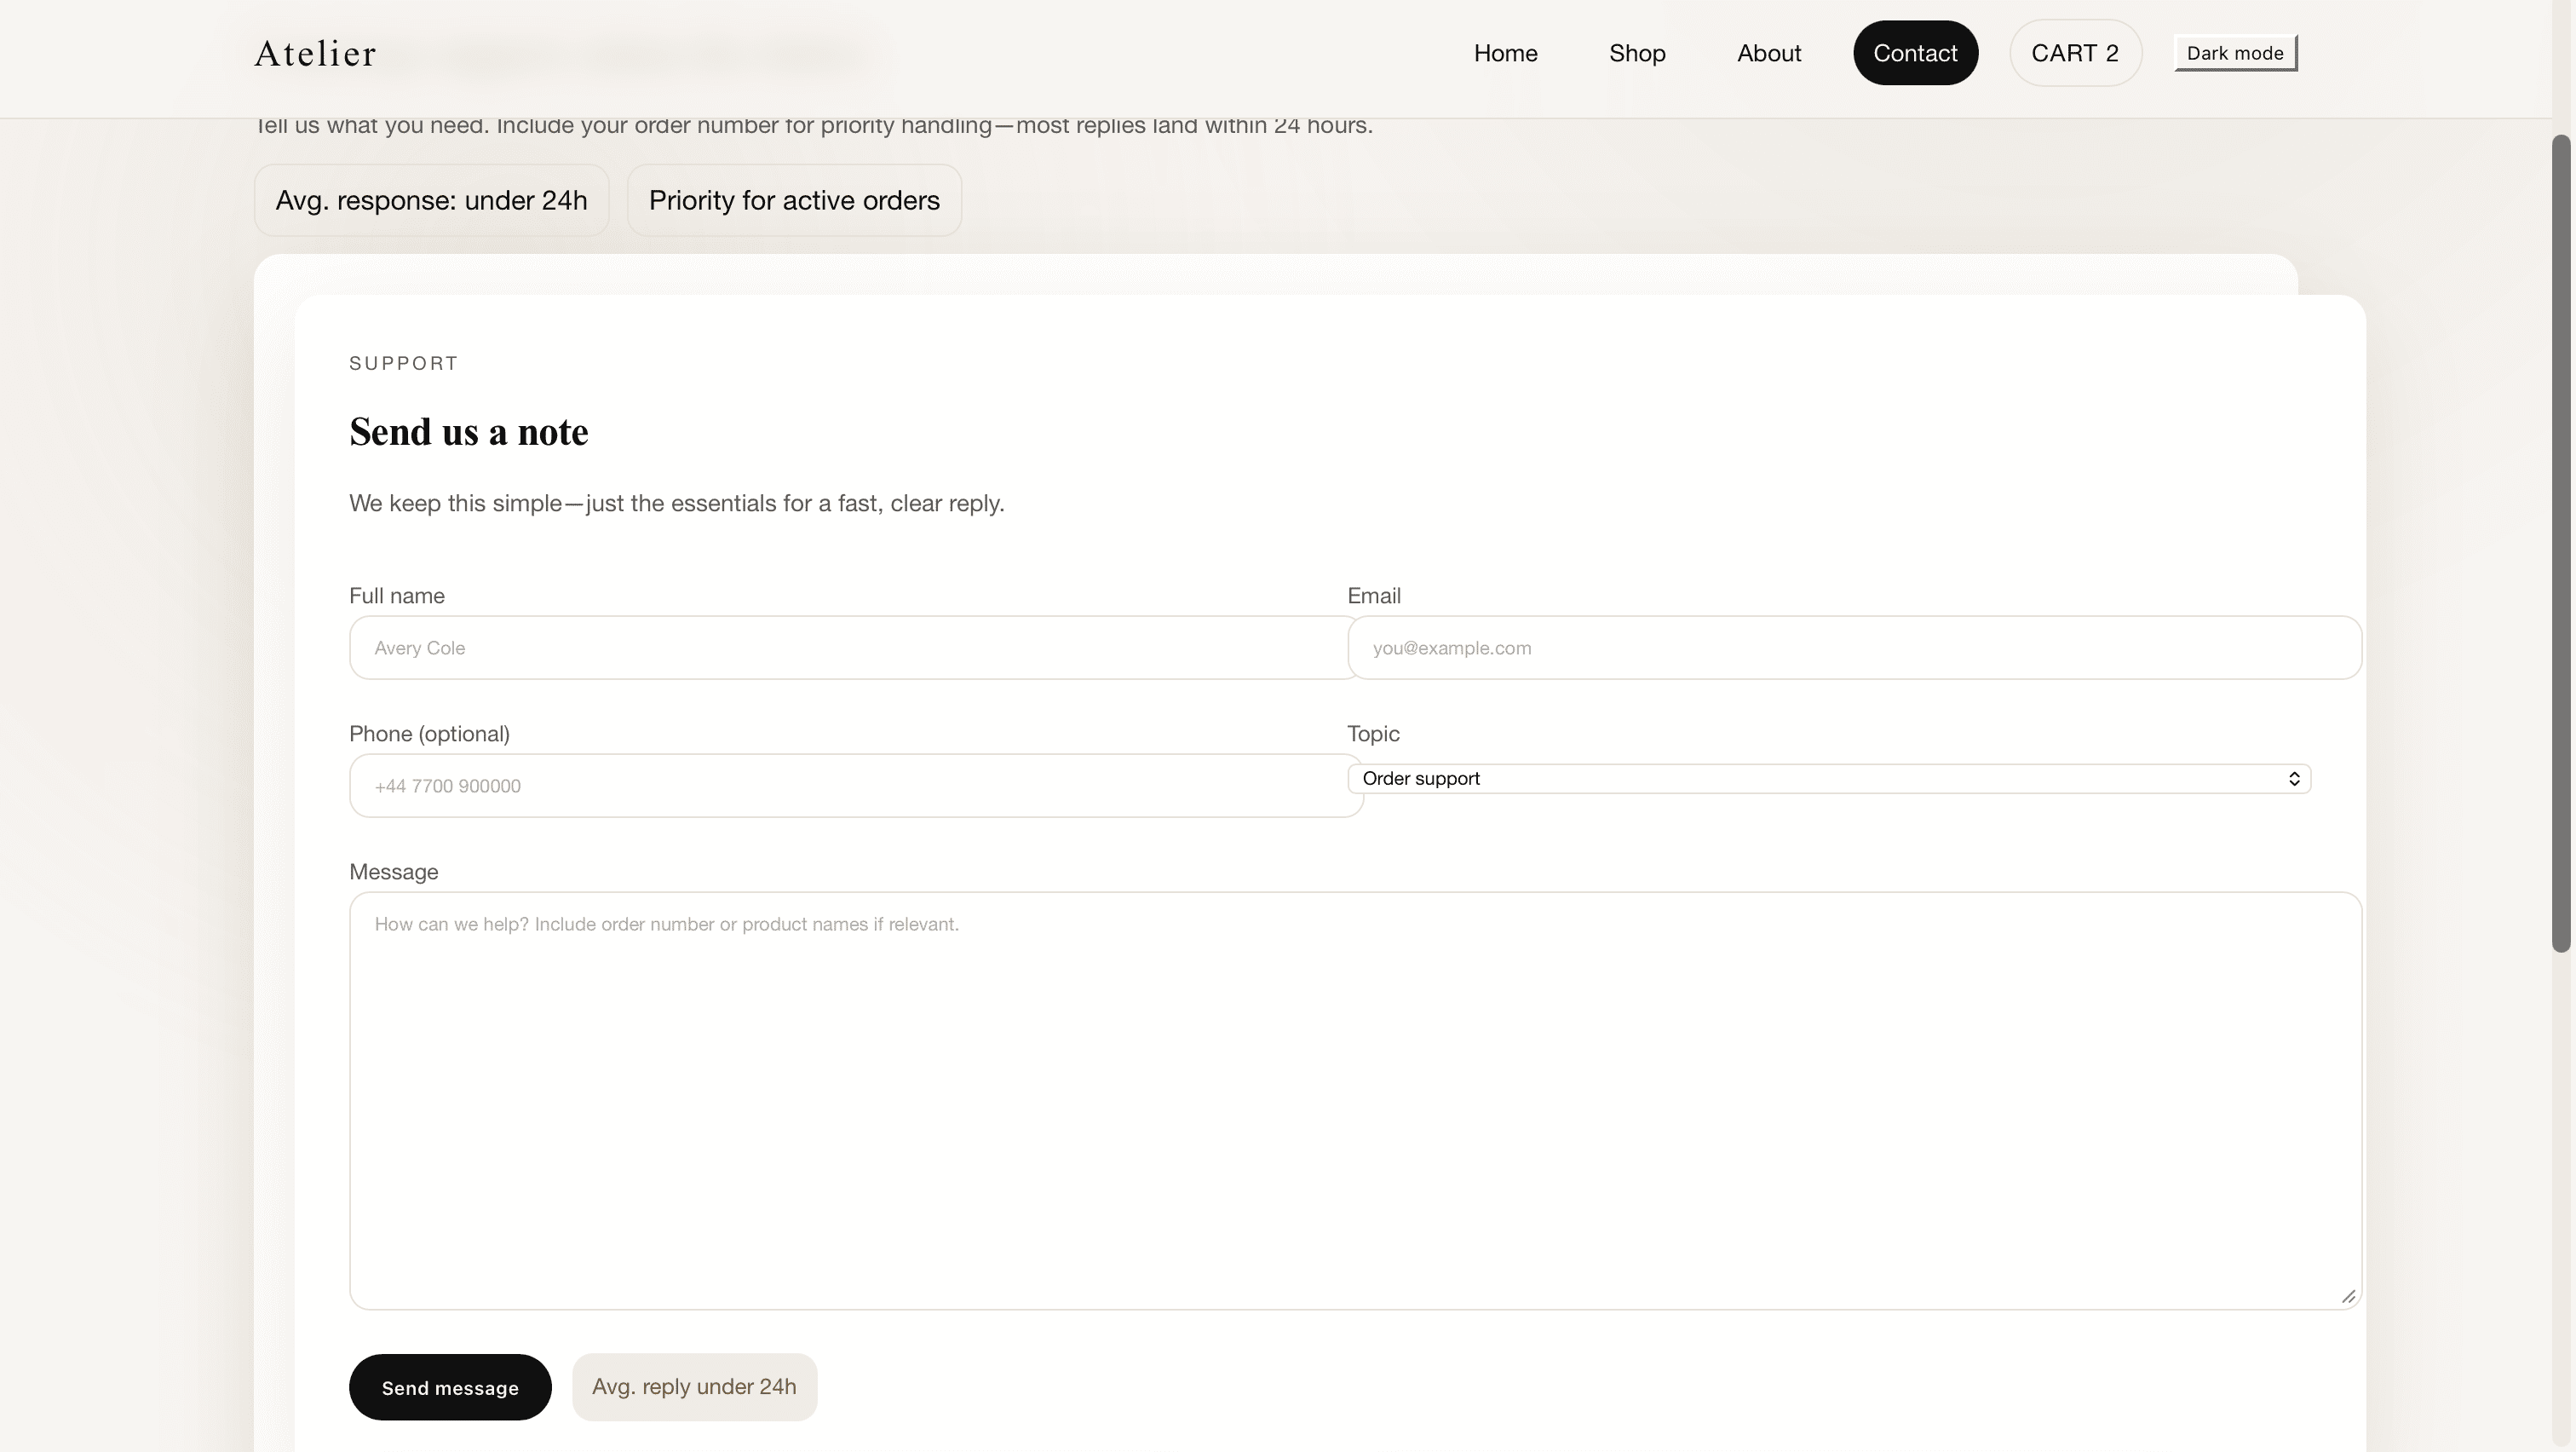Click the Atelier logo

pyautogui.click(x=315, y=53)
